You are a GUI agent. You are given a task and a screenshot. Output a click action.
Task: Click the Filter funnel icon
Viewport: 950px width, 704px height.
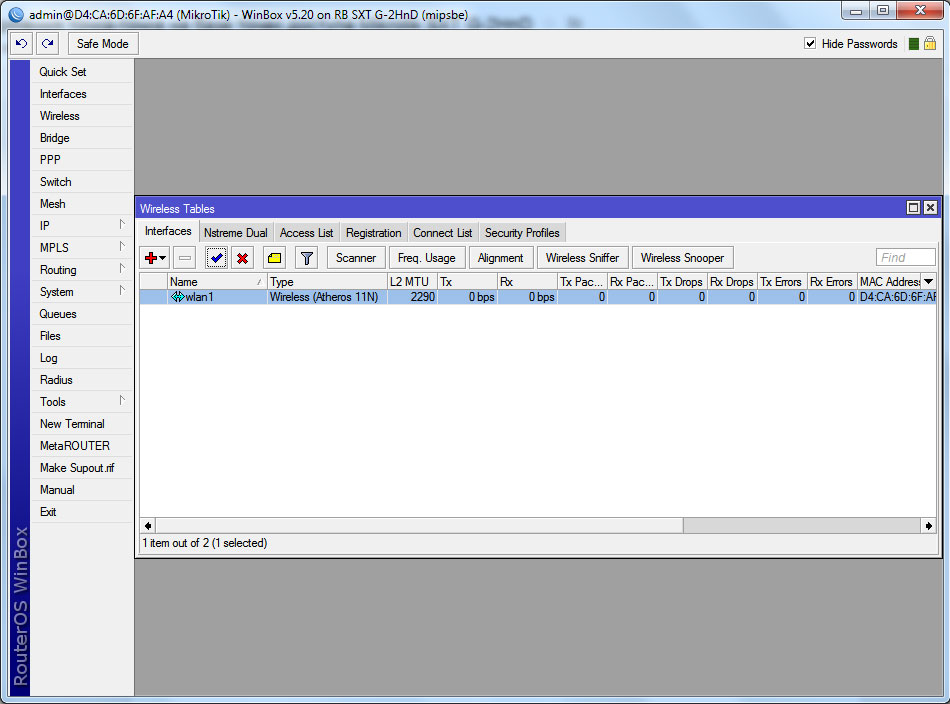[x=307, y=258]
